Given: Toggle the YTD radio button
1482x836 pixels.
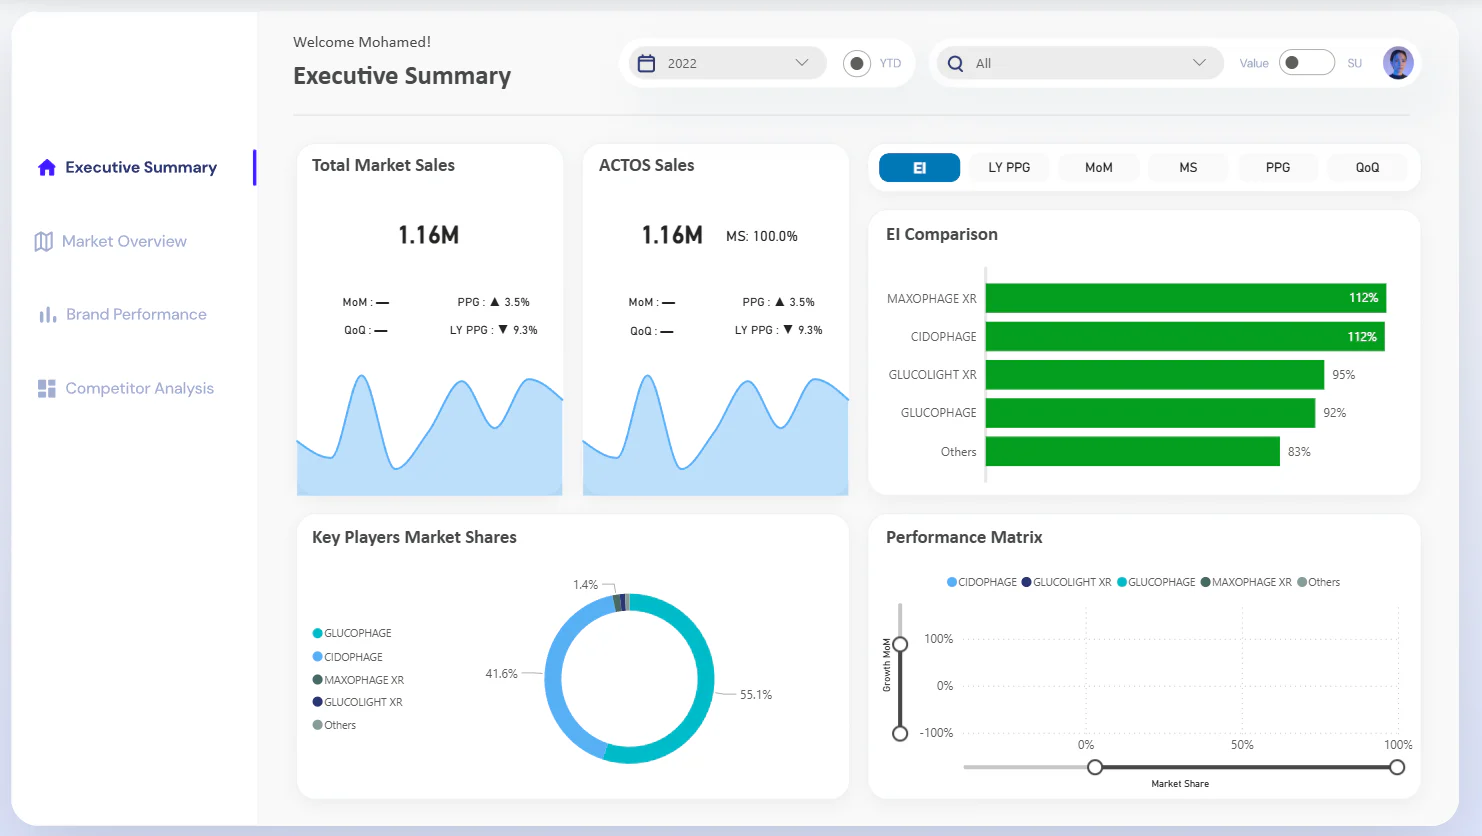Looking at the screenshot, I should tap(857, 63).
